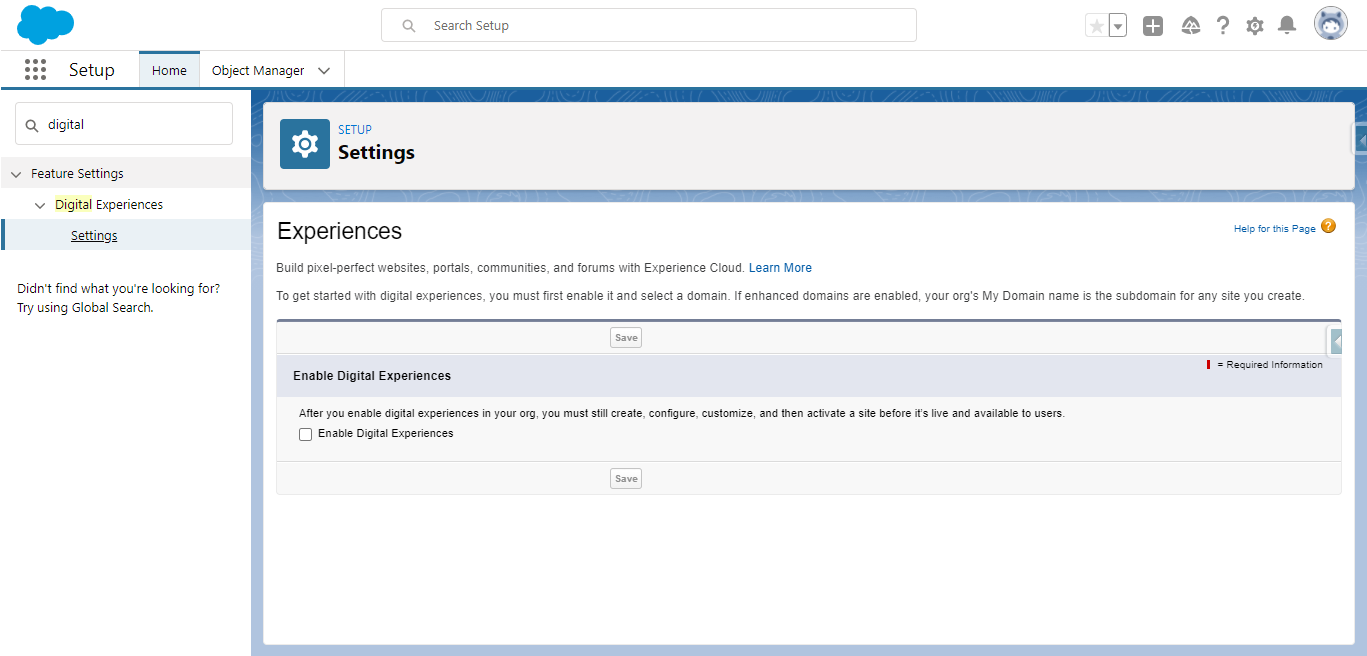Open the global actions plus icon
Screen dimensions: 1367x656
point(1153,26)
